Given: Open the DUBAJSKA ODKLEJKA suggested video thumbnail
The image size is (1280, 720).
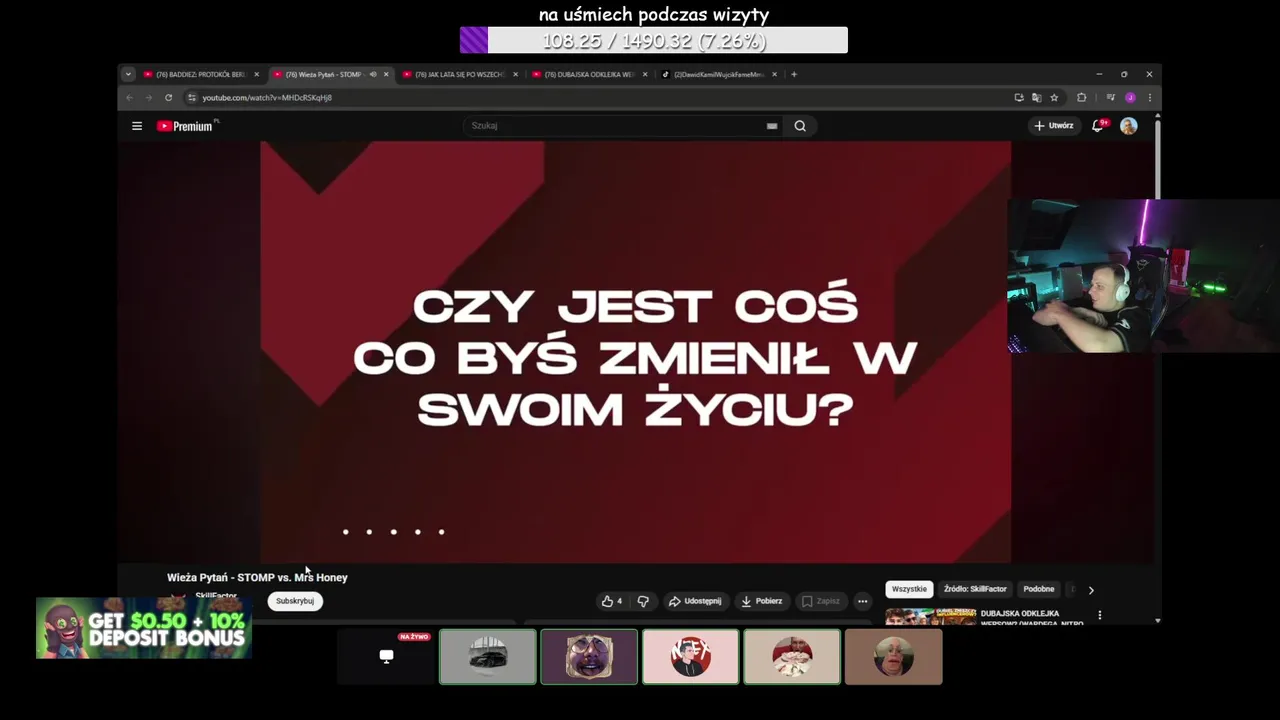Looking at the screenshot, I should tap(930, 617).
